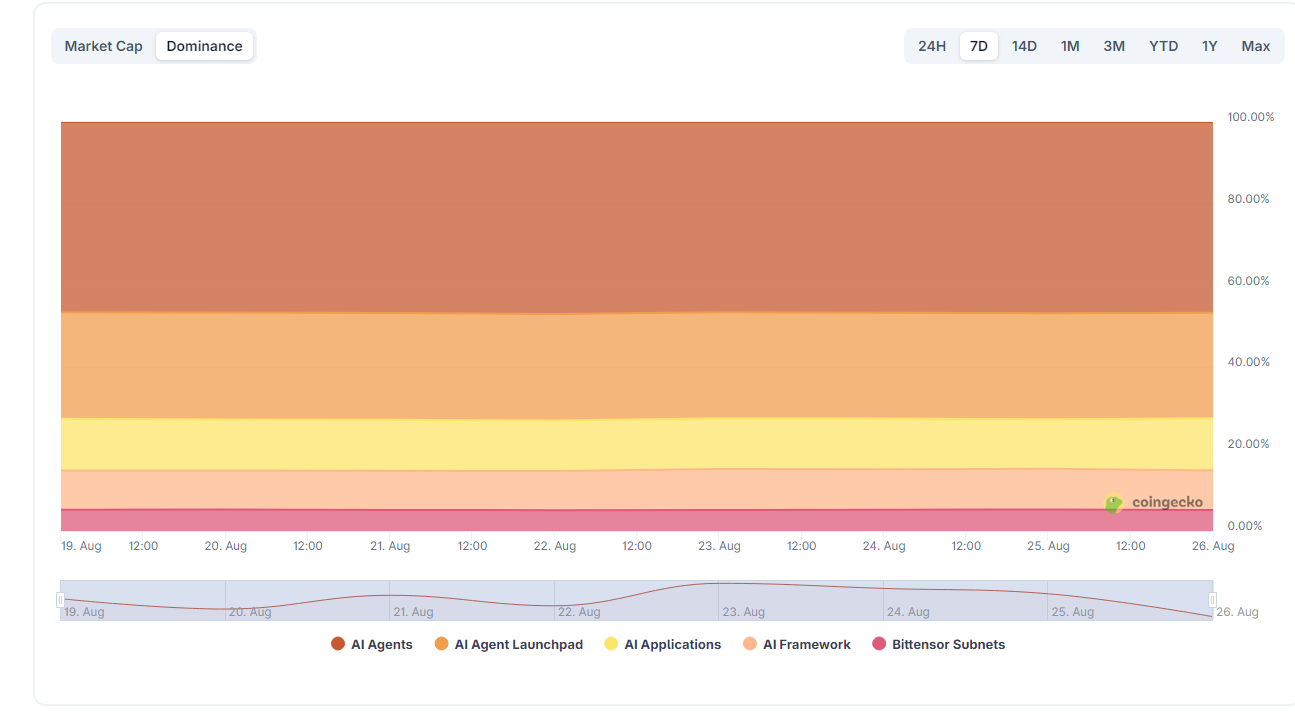Viewport: 1295px width, 714px height.
Task: Select the Max time range
Action: pyautogui.click(x=1255, y=45)
